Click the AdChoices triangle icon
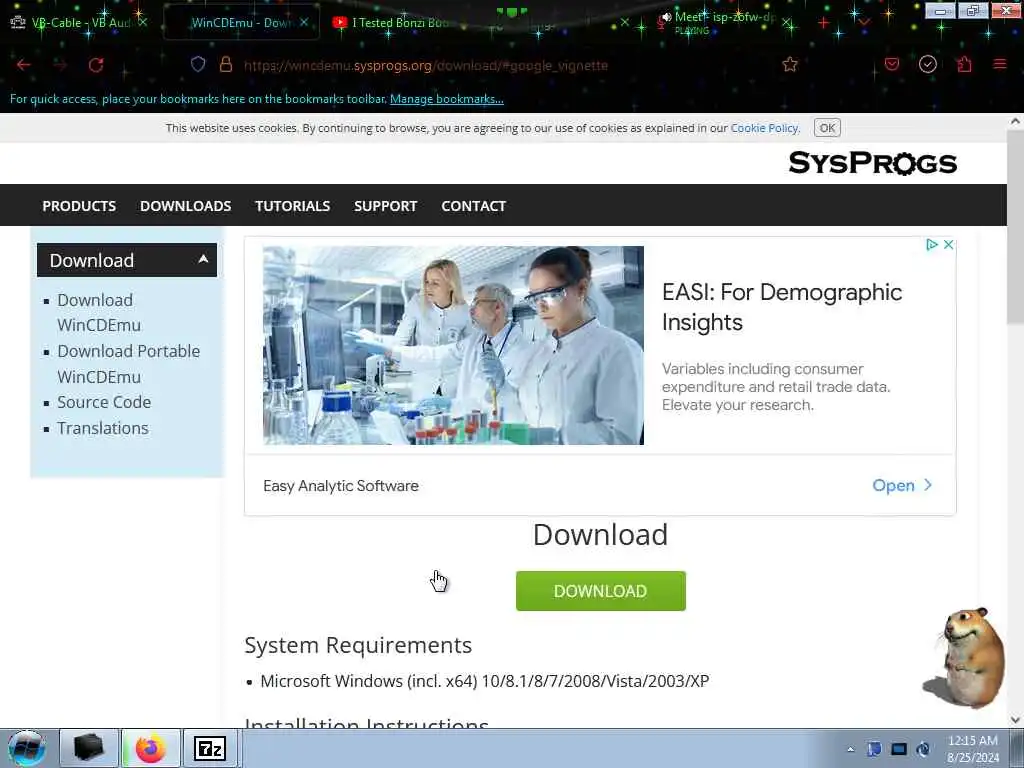This screenshot has width=1024, height=768. (932, 244)
